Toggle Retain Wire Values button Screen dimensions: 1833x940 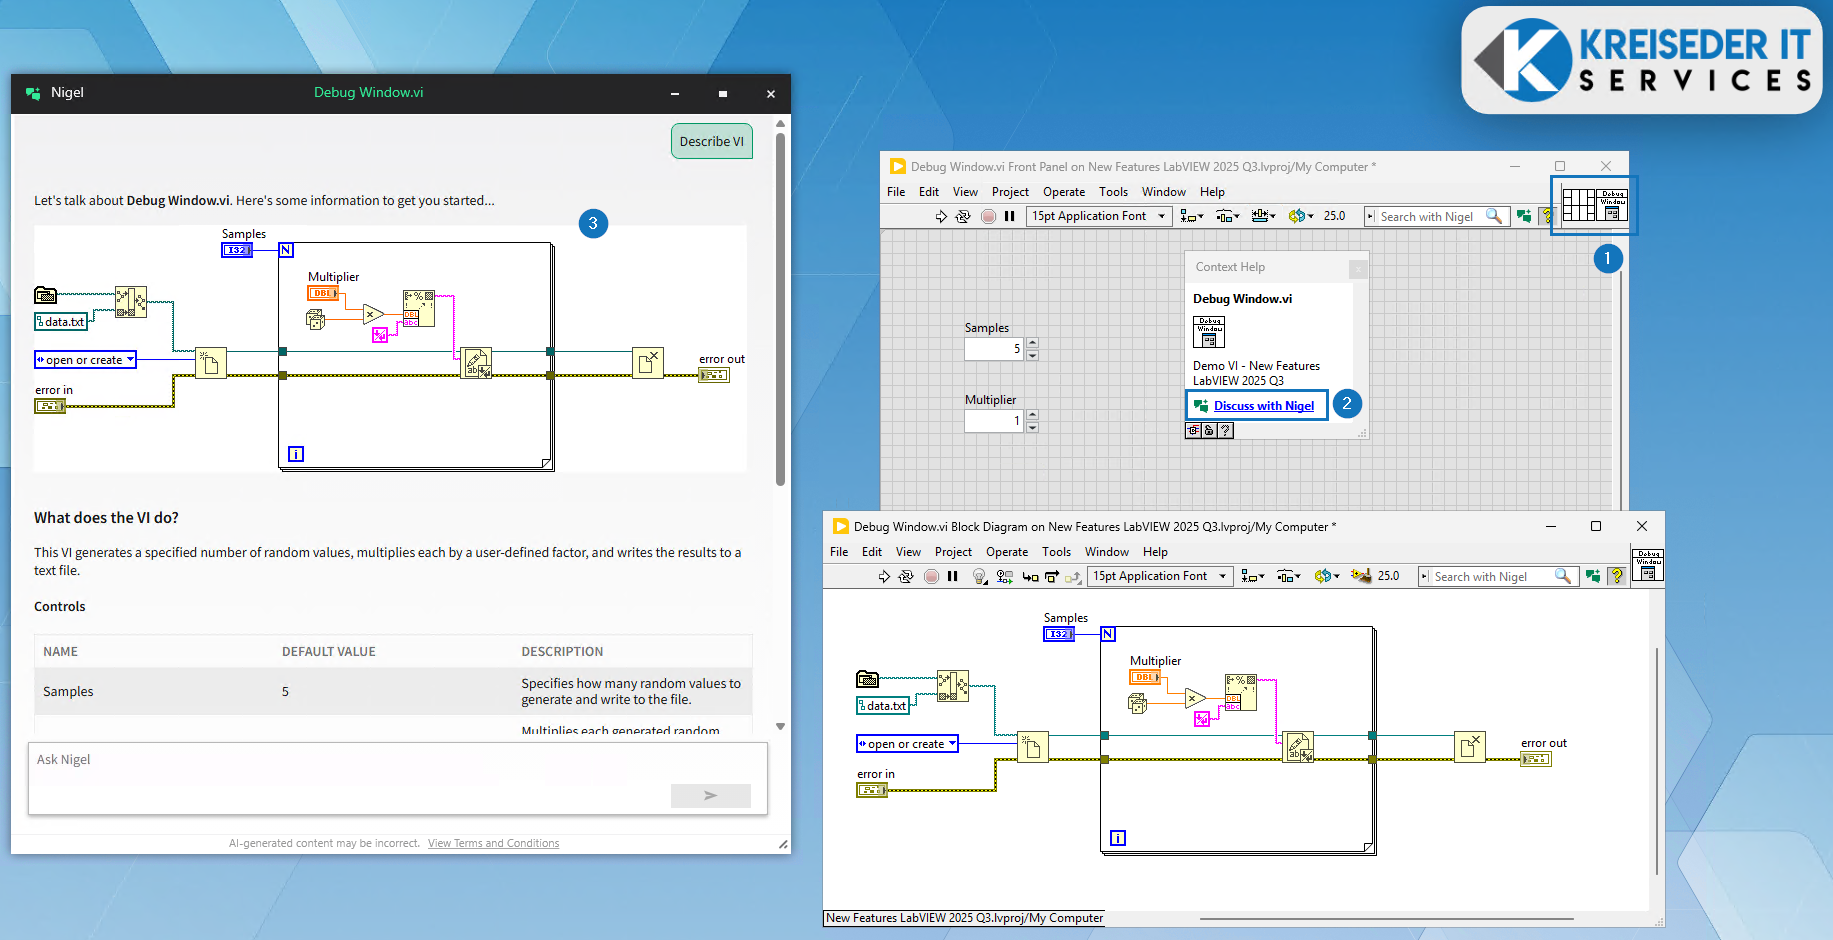coord(1005,576)
